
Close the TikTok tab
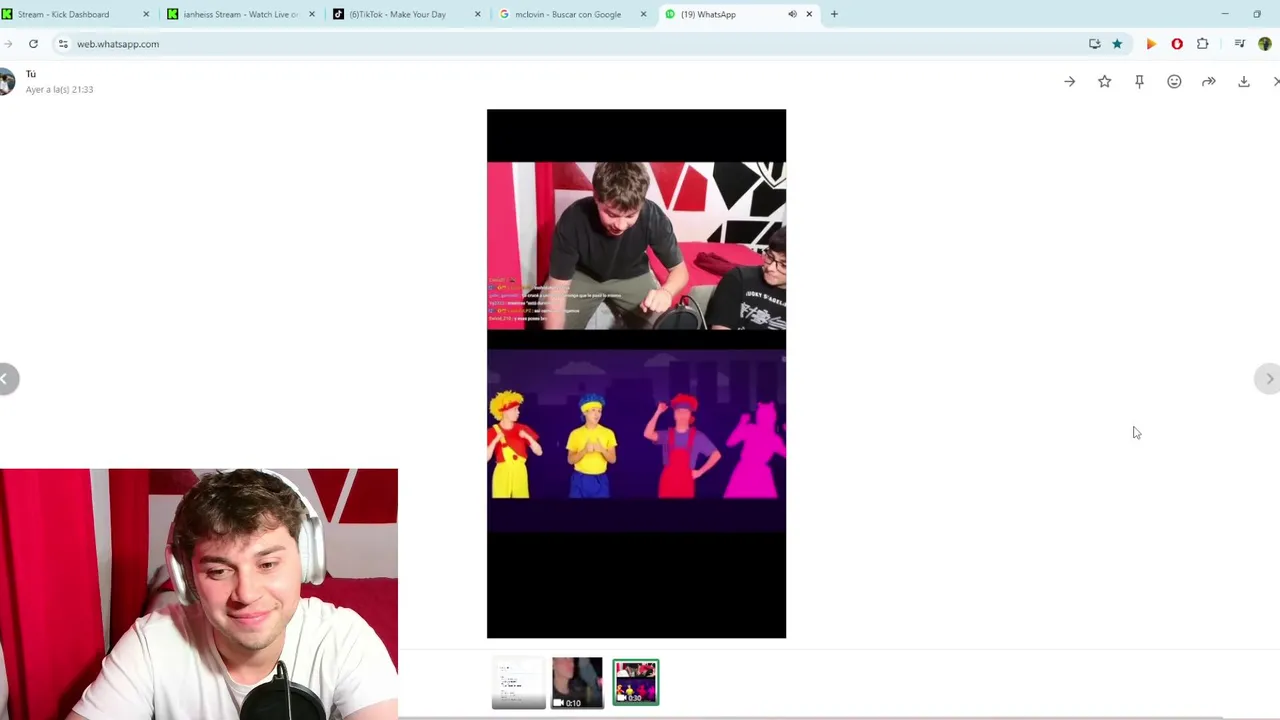pyautogui.click(x=477, y=14)
